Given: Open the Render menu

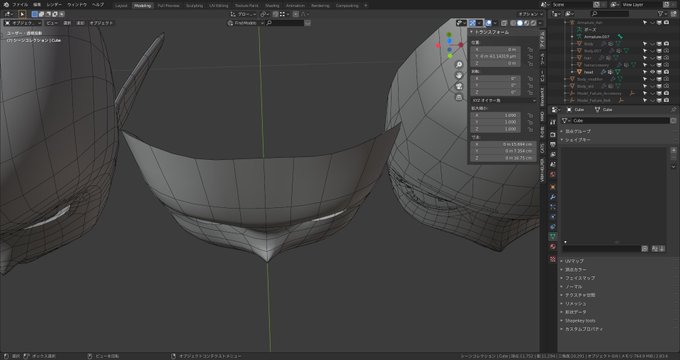Looking at the screenshot, I should tap(54, 5).
